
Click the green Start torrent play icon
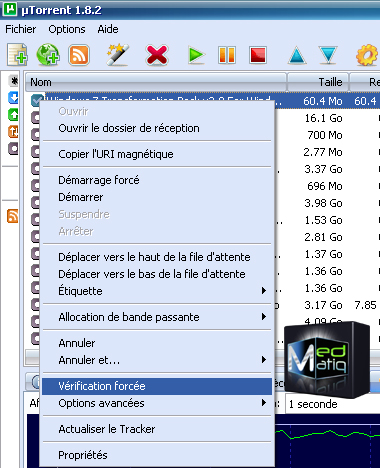196,55
